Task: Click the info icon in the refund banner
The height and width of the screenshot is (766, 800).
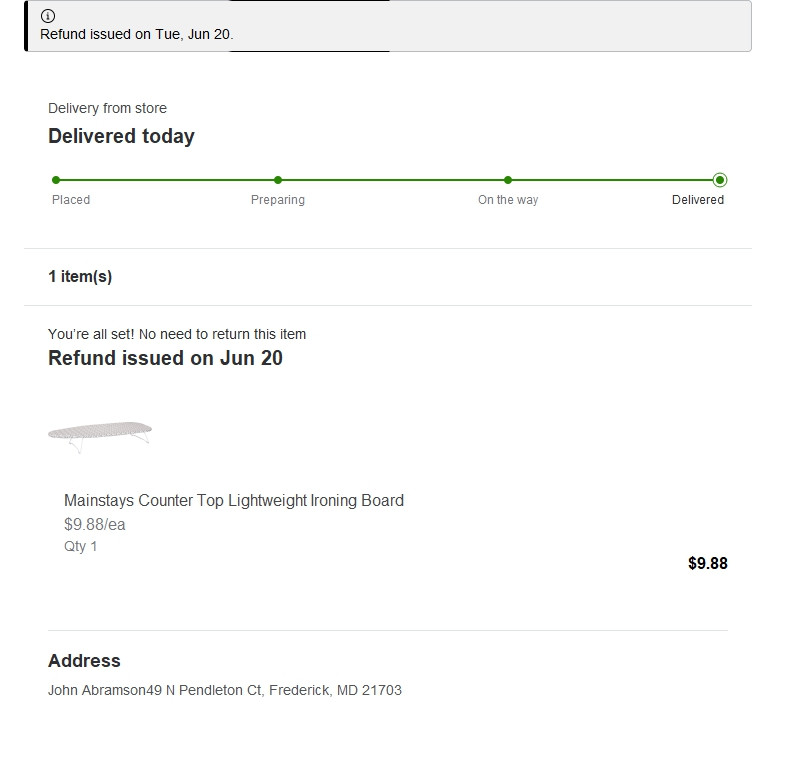Action: [x=48, y=16]
